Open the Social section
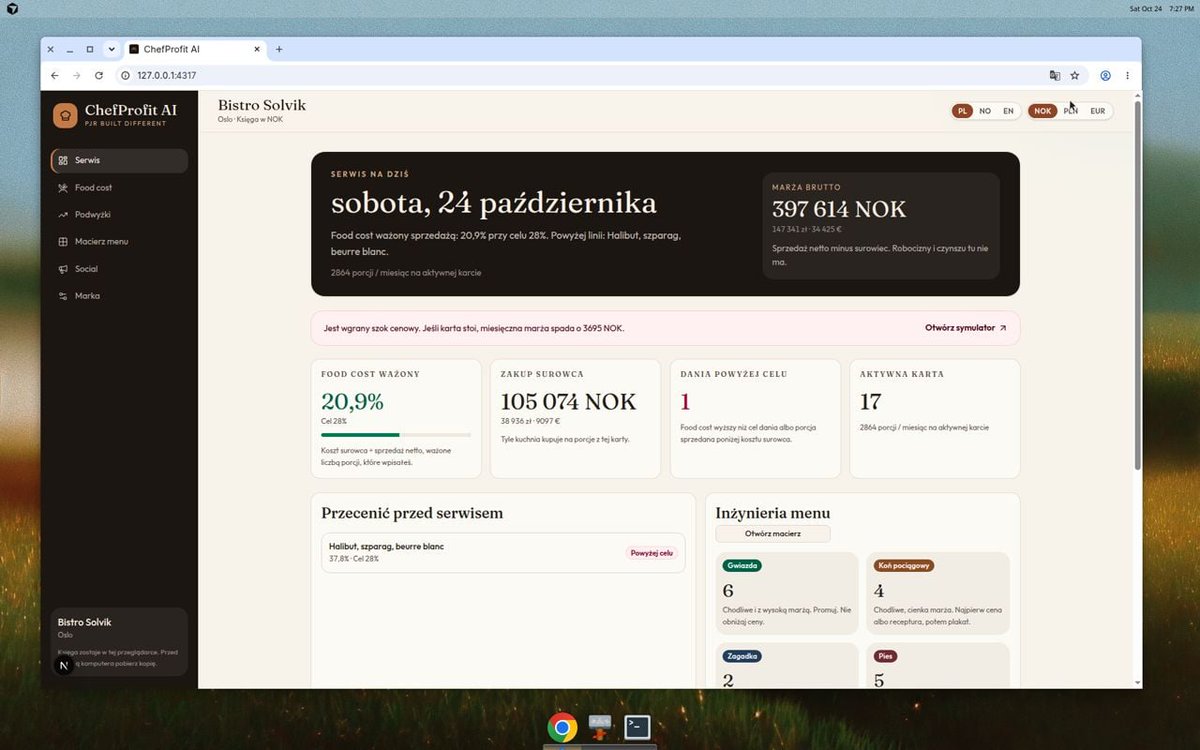This screenshot has width=1200, height=750. click(x=119, y=269)
